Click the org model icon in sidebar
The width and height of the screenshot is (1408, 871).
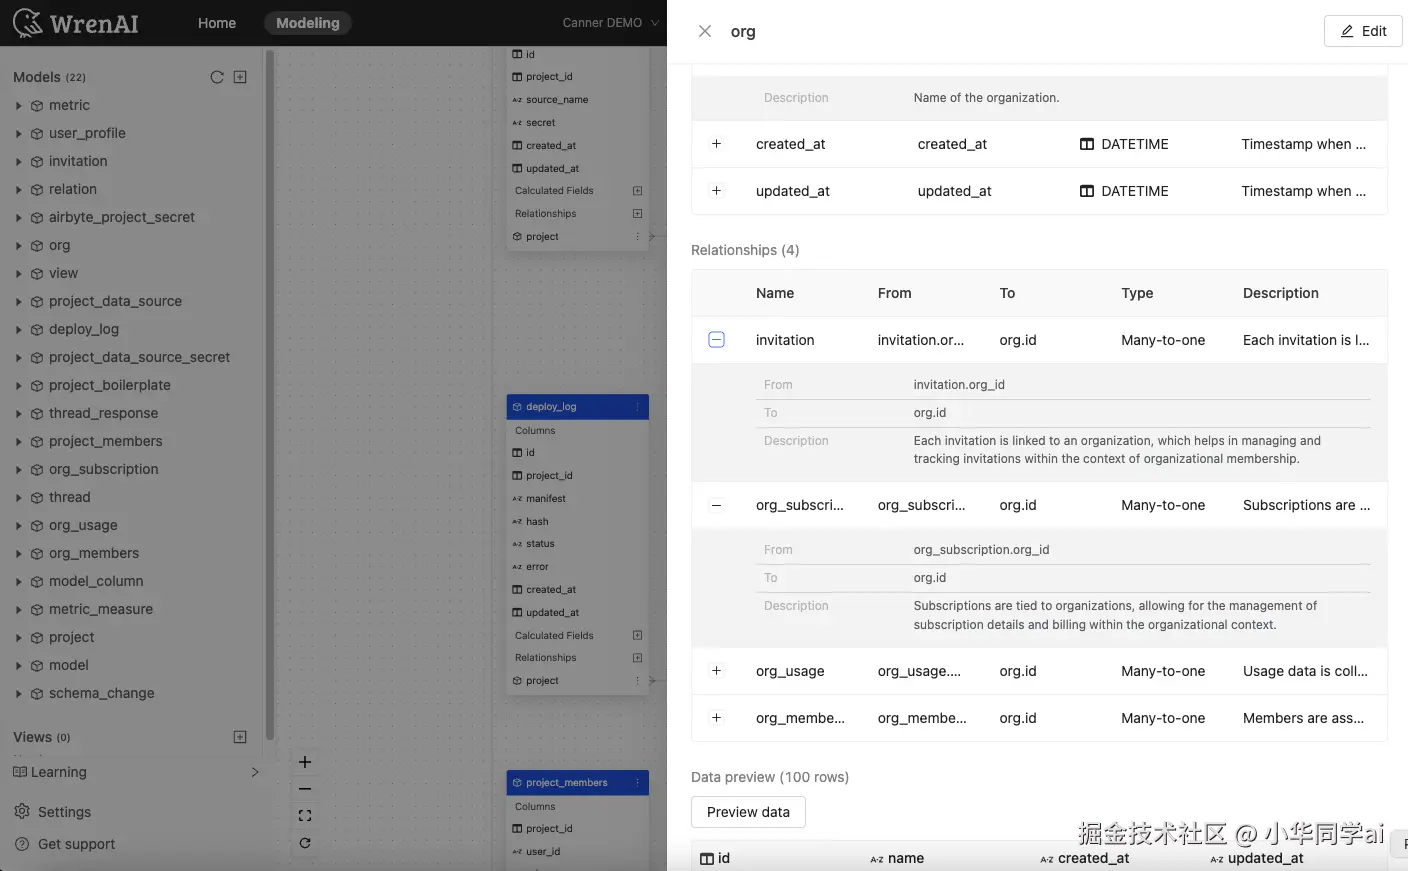(x=37, y=245)
